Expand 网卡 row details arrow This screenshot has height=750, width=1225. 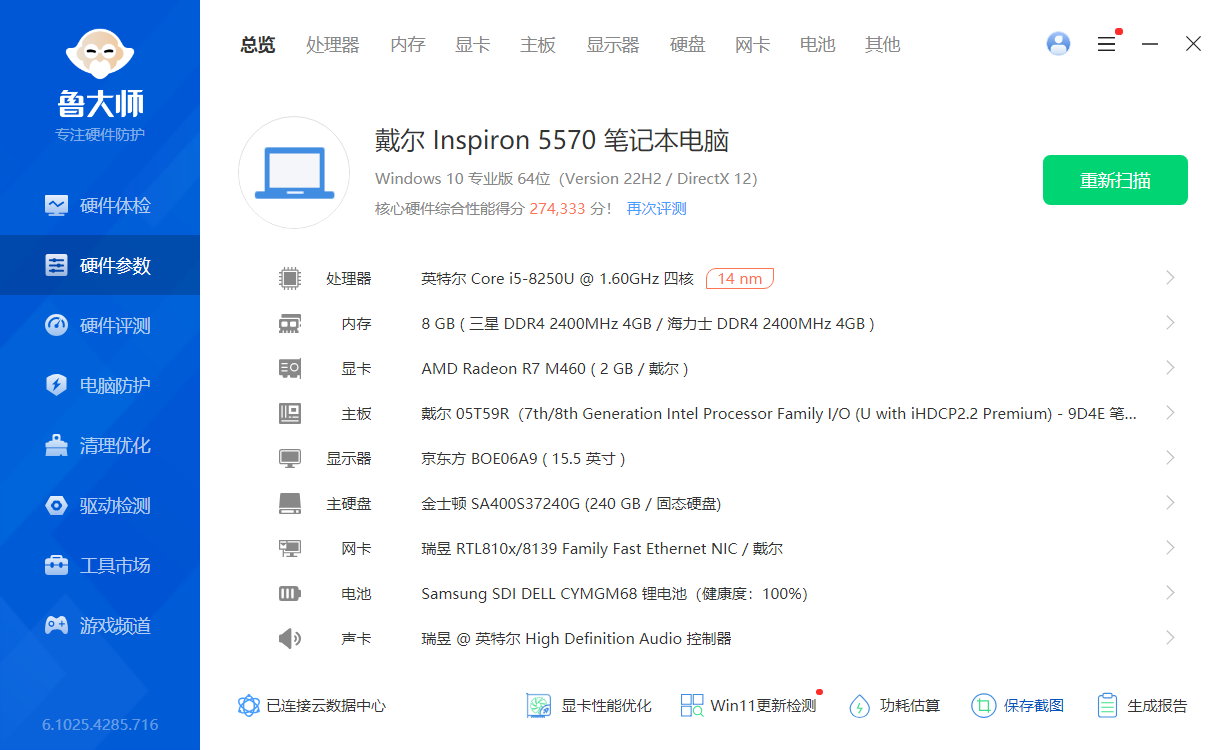click(x=1170, y=548)
